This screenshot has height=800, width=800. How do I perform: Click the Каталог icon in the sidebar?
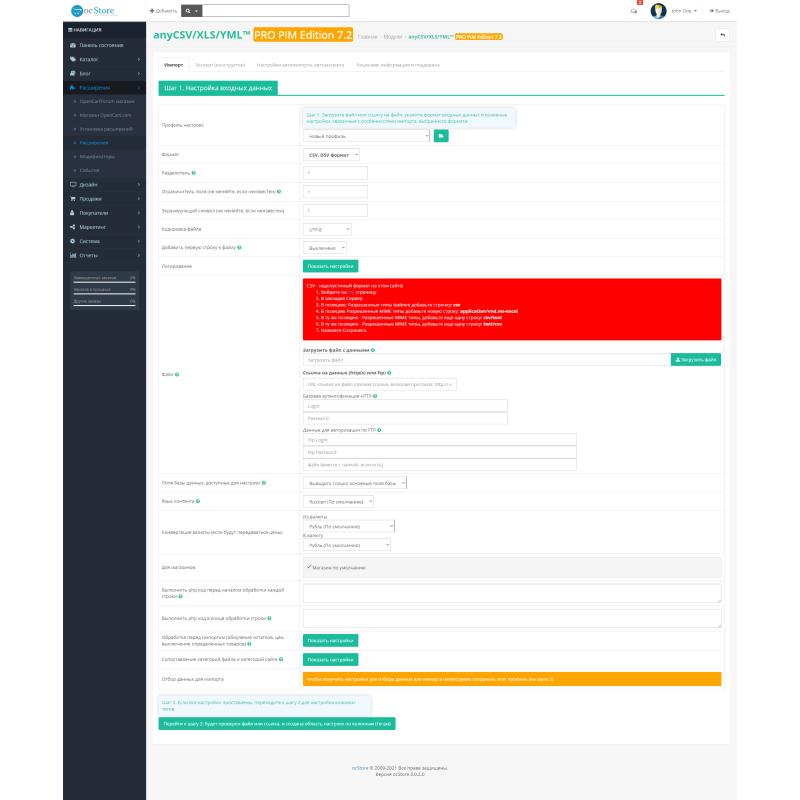[72, 61]
